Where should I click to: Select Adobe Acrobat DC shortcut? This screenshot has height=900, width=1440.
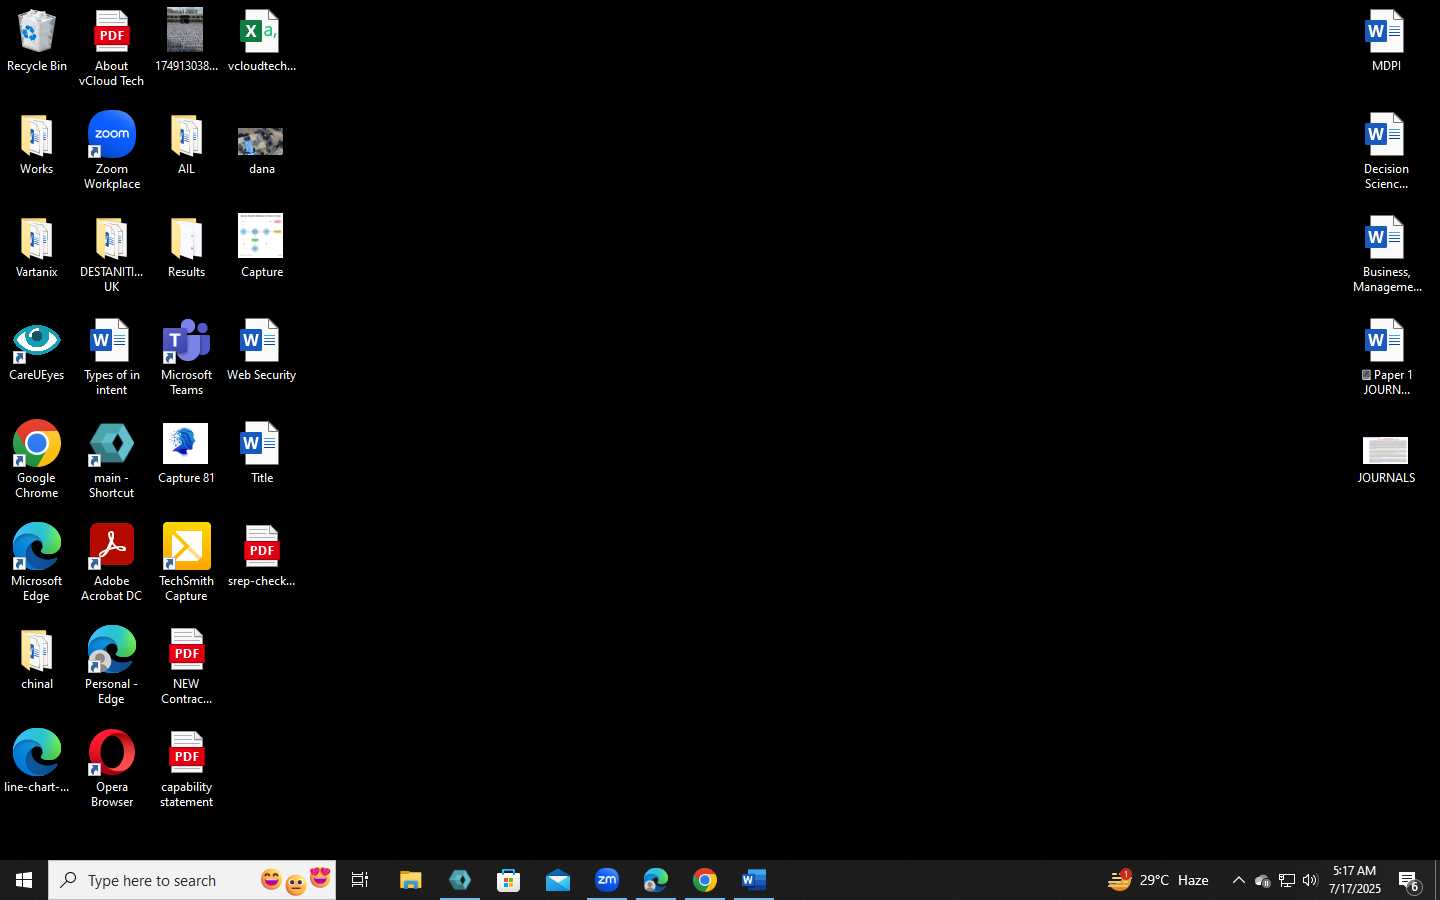click(x=112, y=563)
